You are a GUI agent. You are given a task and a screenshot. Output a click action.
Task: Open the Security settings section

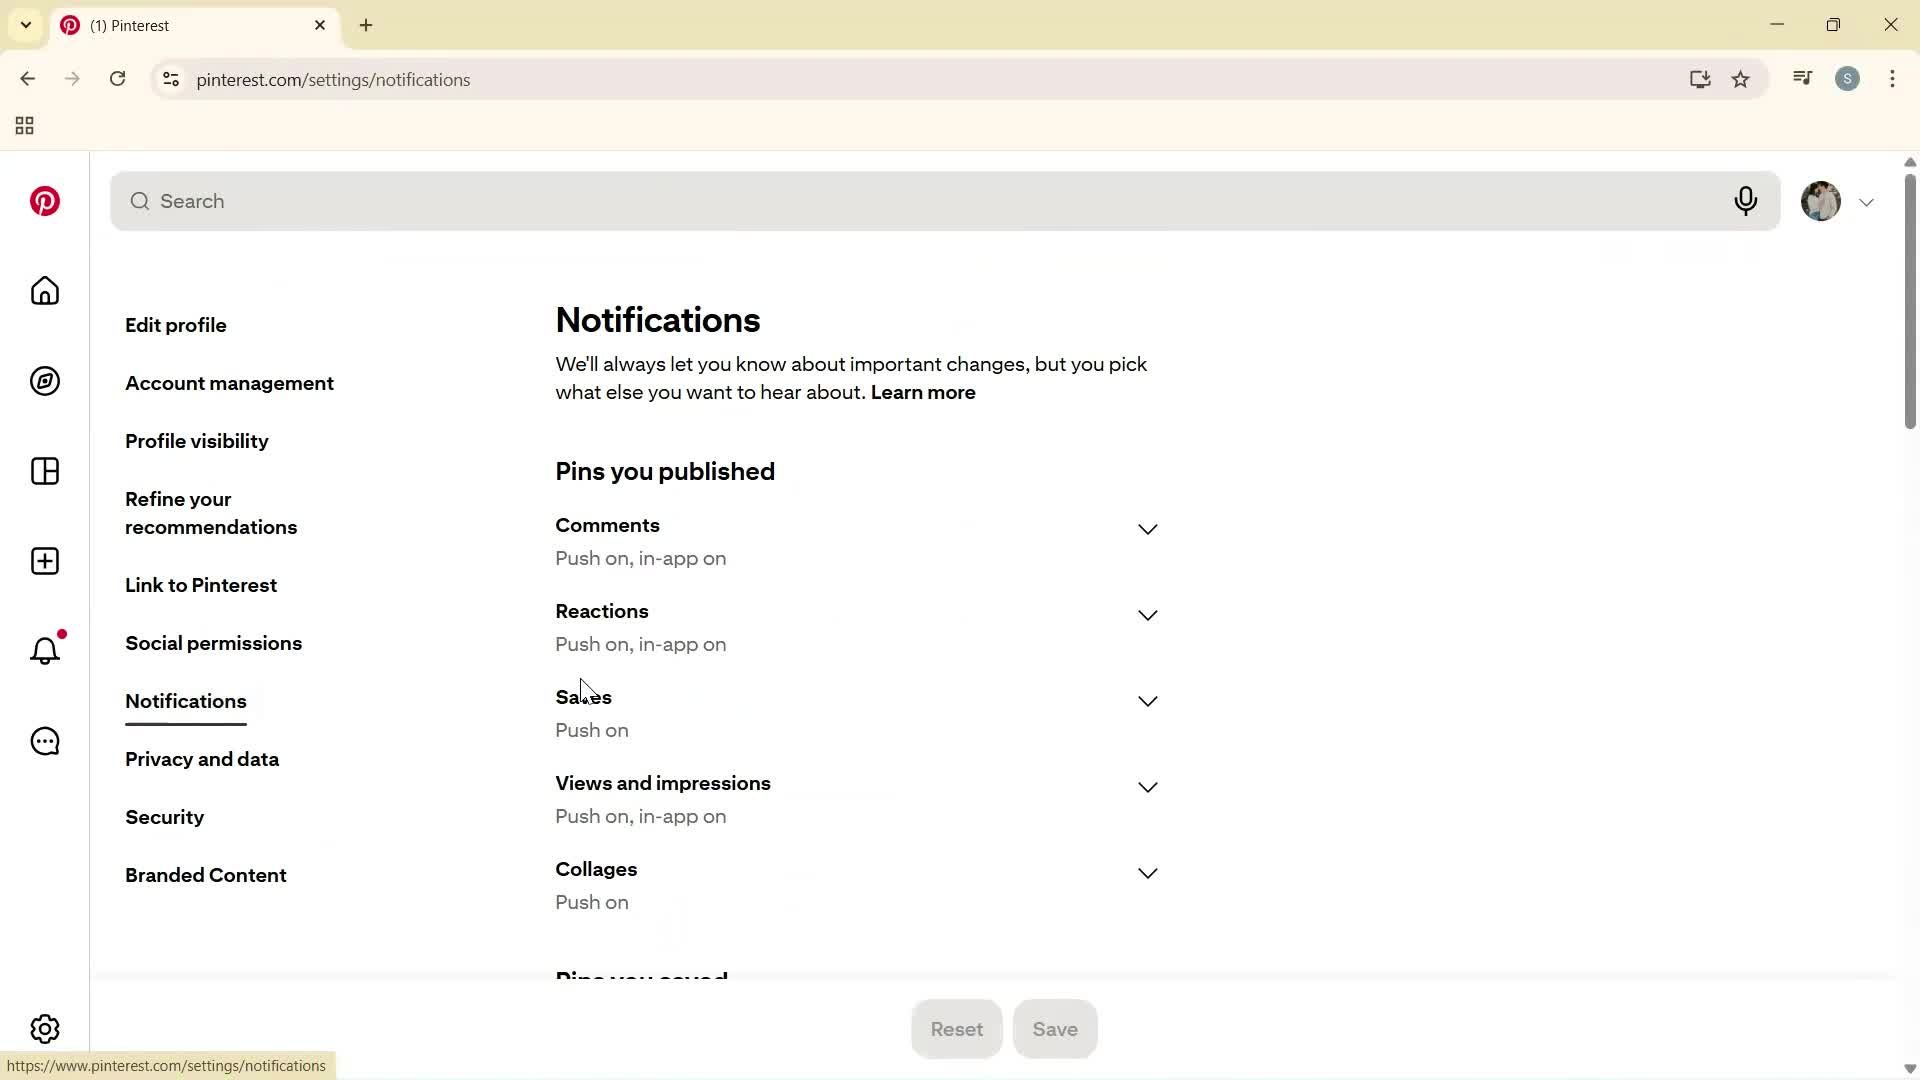point(164,817)
